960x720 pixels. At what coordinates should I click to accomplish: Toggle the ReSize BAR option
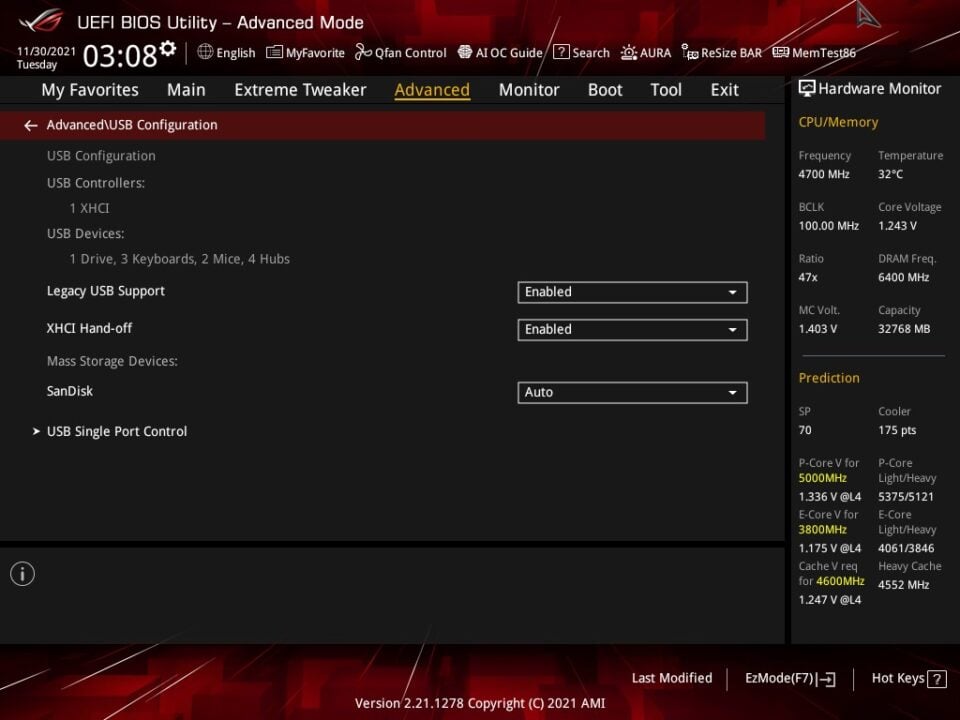721,53
